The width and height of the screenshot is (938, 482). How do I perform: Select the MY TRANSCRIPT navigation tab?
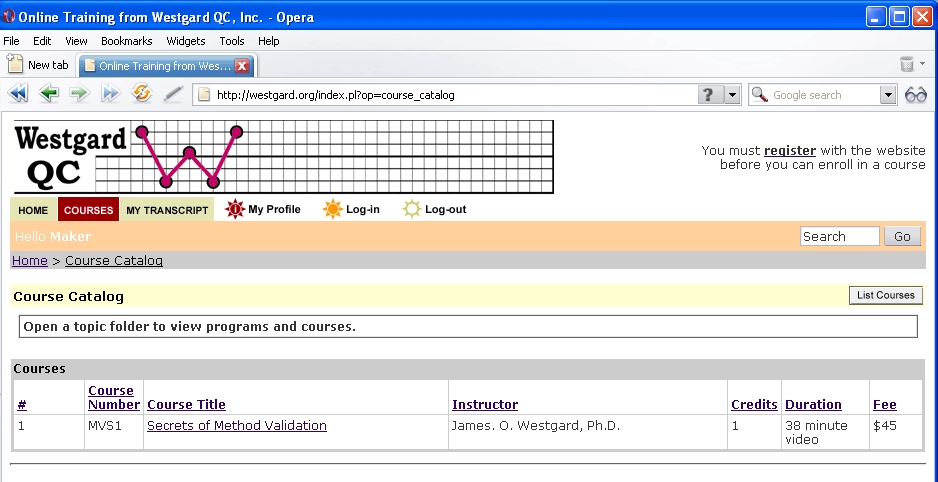pos(167,210)
